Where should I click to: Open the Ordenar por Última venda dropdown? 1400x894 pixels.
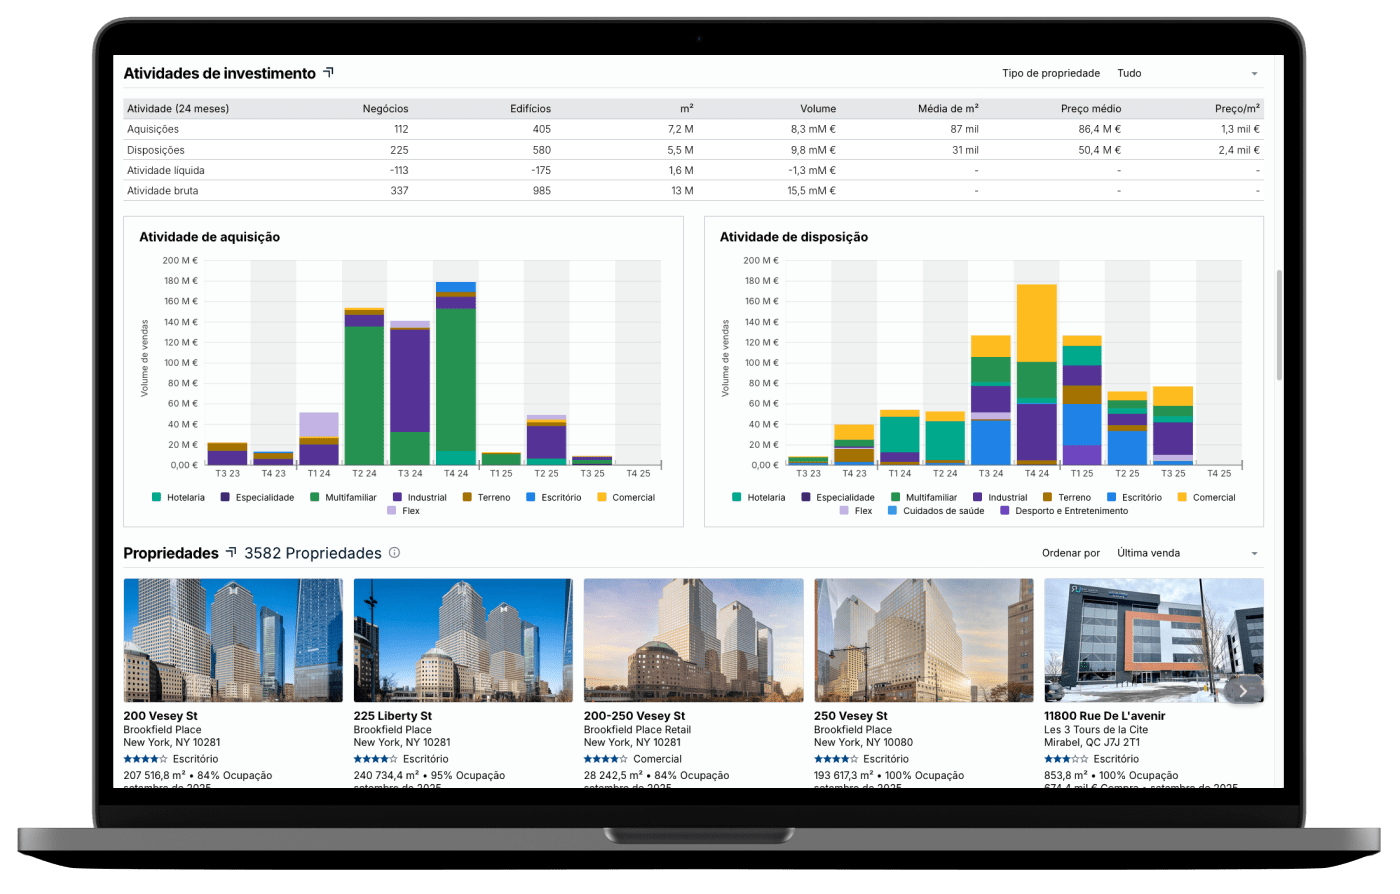pyautogui.click(x=1186, y=553)
